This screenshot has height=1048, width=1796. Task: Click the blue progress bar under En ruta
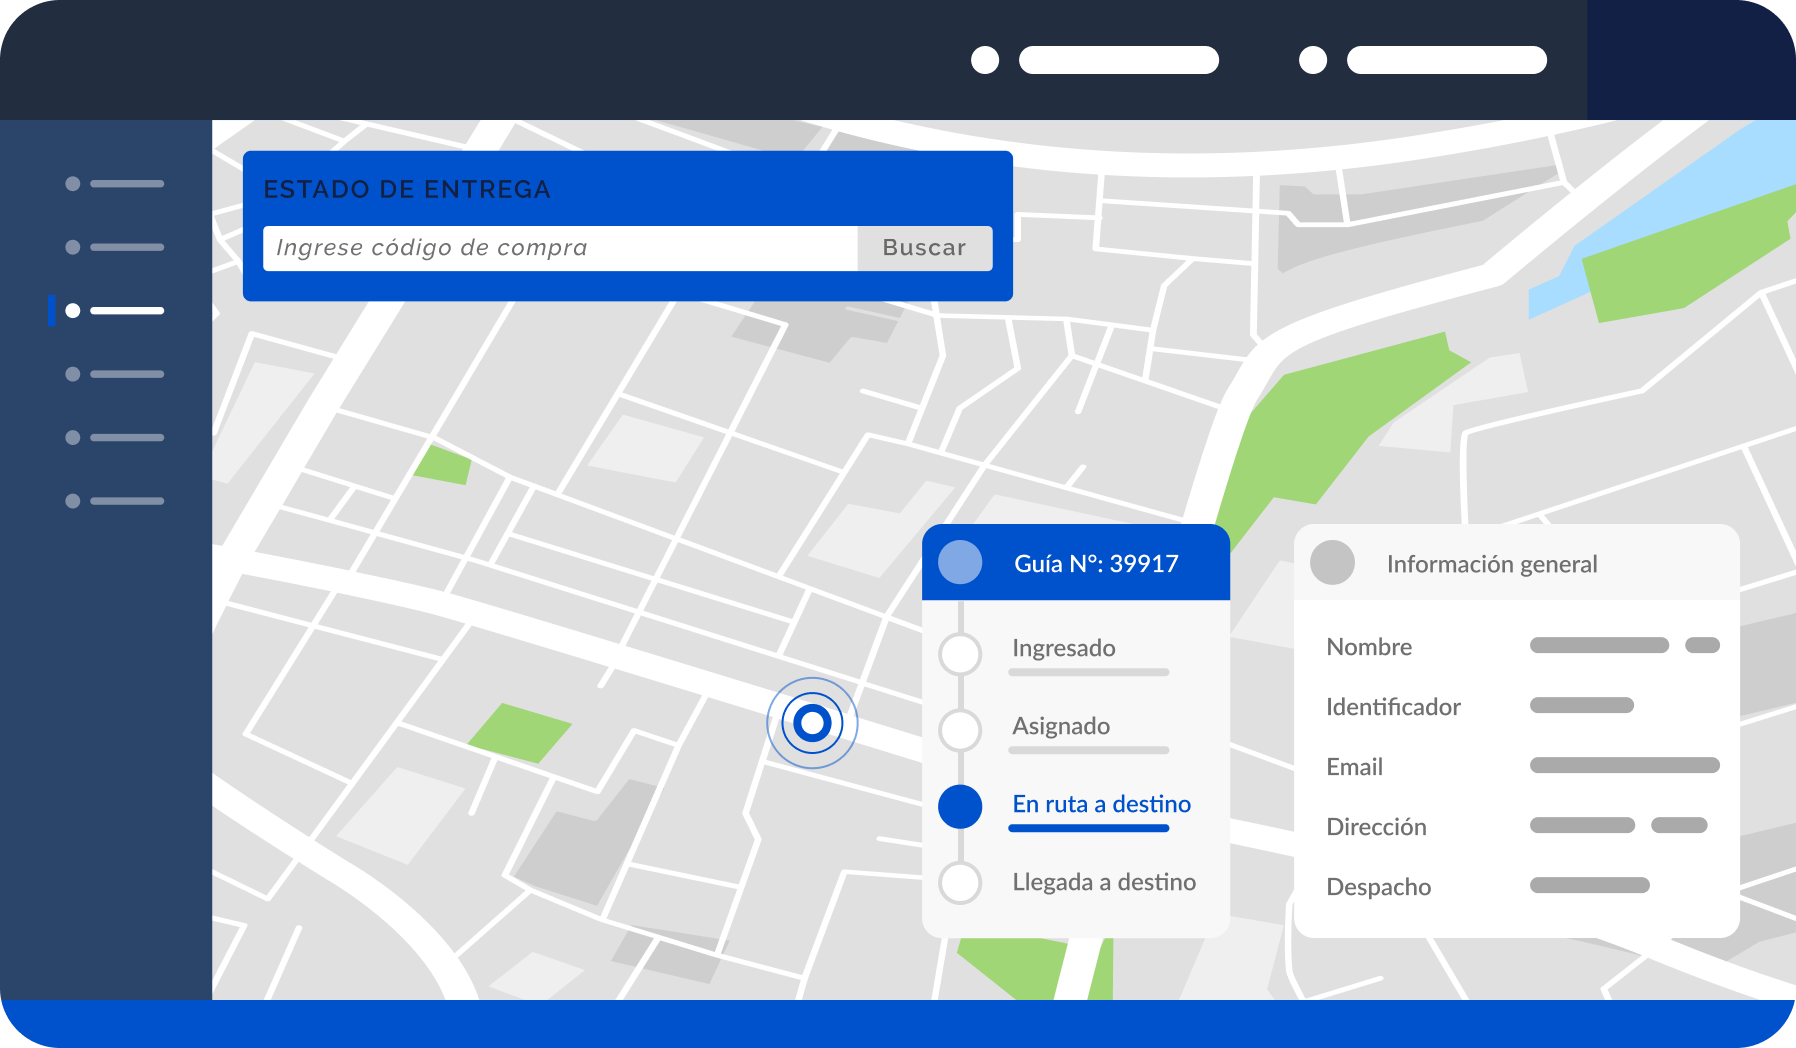pos(1088,828)
